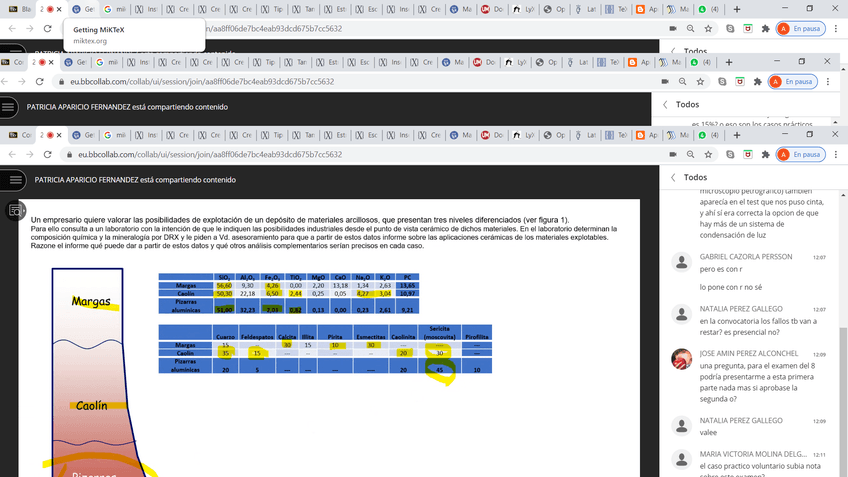The image size is (848, 477).
Task: Click 'Todos' chat heading in front window
Action: coord(695,177)
